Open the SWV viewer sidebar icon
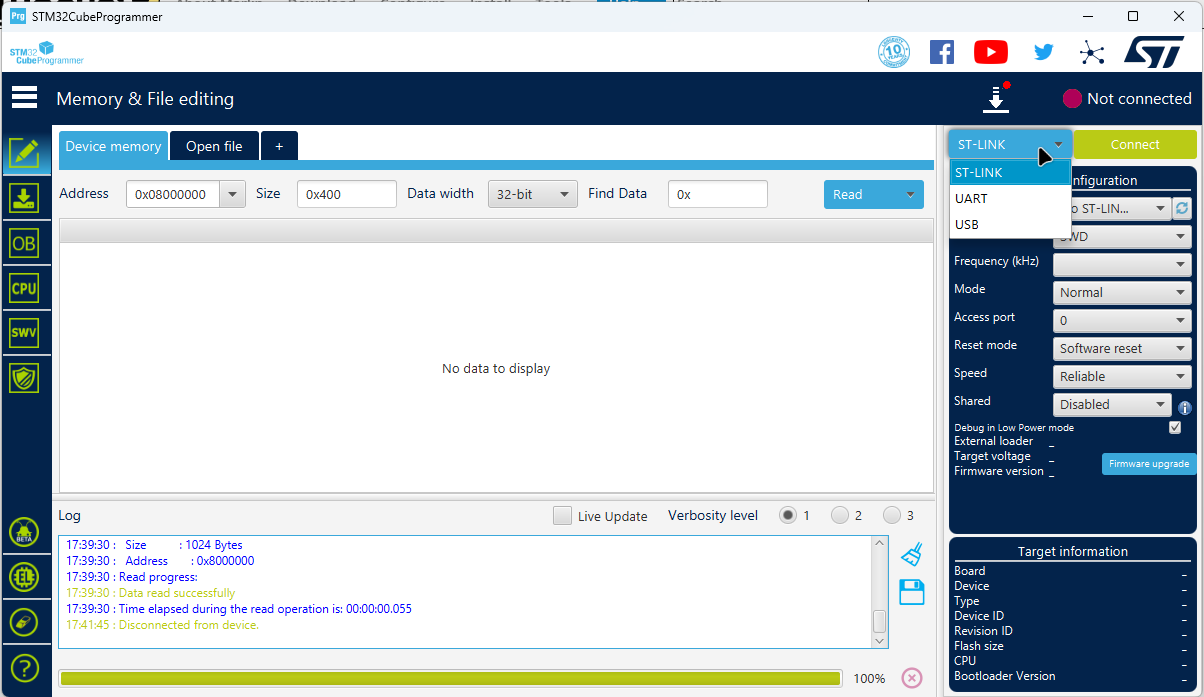The height and width of the screenshot is (697, 1204). [24, 333]
